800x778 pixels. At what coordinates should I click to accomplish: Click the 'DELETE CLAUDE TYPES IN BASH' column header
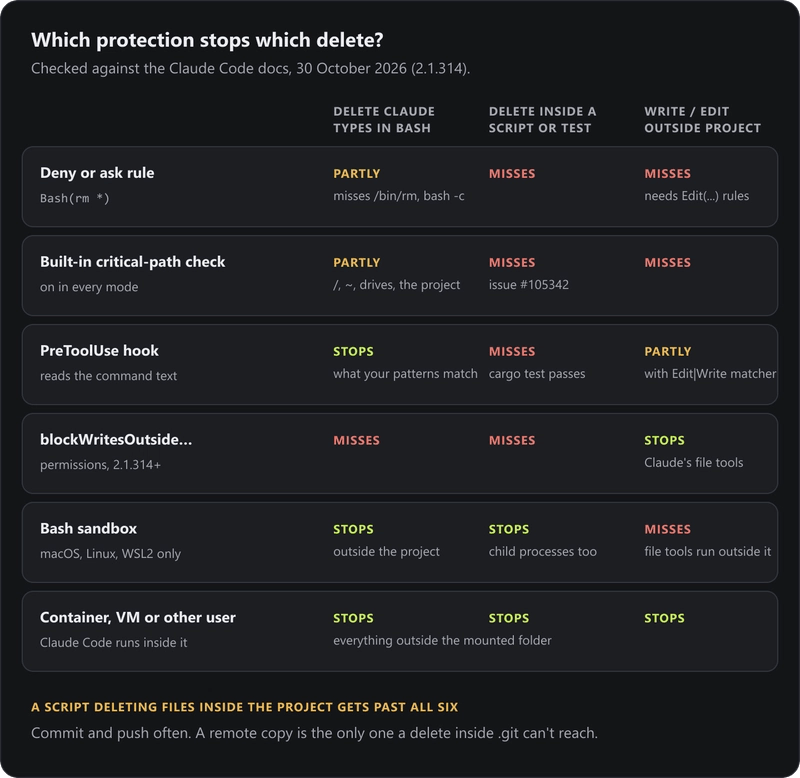click(384, 119)
